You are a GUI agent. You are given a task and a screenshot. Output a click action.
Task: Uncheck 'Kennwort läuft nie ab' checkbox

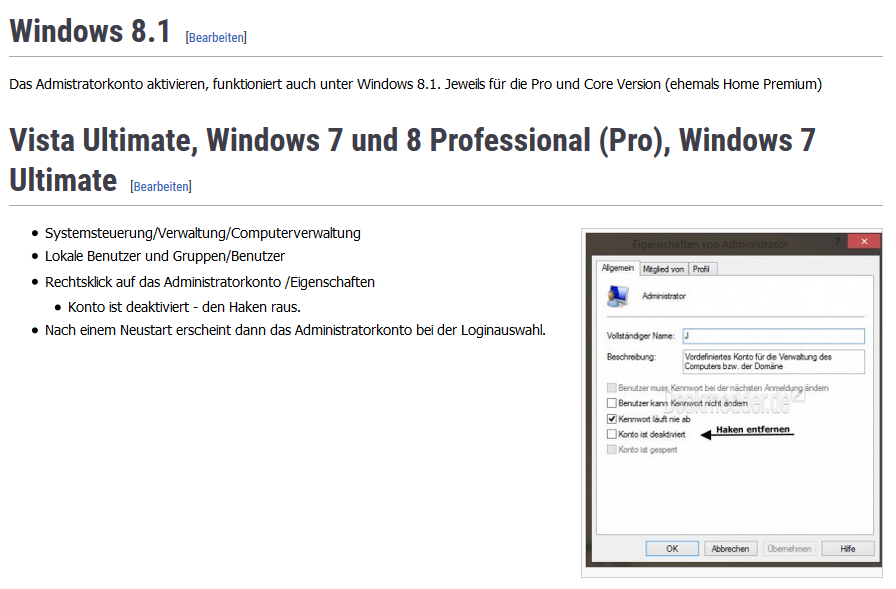click(611, 419)
